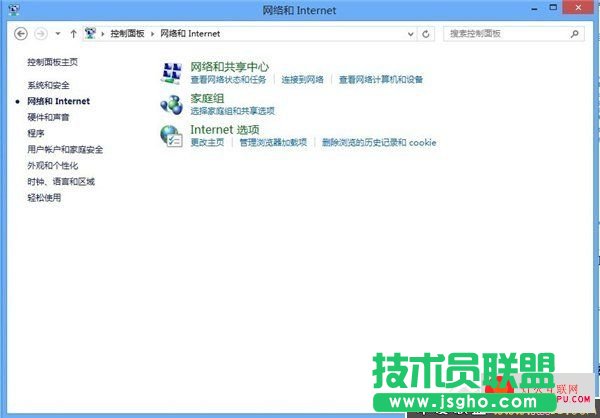Select 网络和 Internet in the address breadcrumb
600x418 pixels.
click(190, 34)
